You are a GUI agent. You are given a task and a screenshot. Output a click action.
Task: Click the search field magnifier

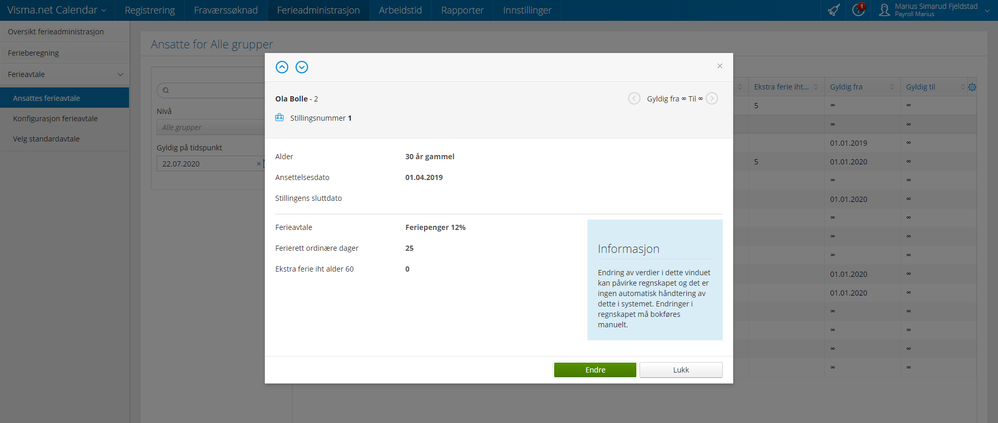point(166,91)
